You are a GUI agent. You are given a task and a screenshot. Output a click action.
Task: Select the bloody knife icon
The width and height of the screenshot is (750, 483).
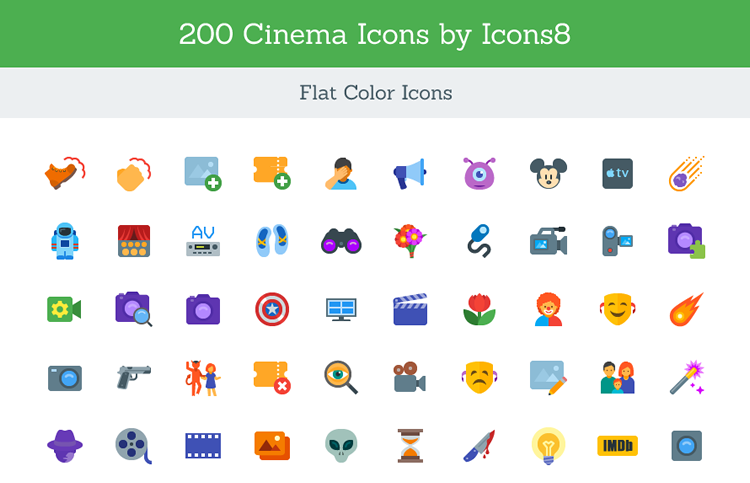479,445
